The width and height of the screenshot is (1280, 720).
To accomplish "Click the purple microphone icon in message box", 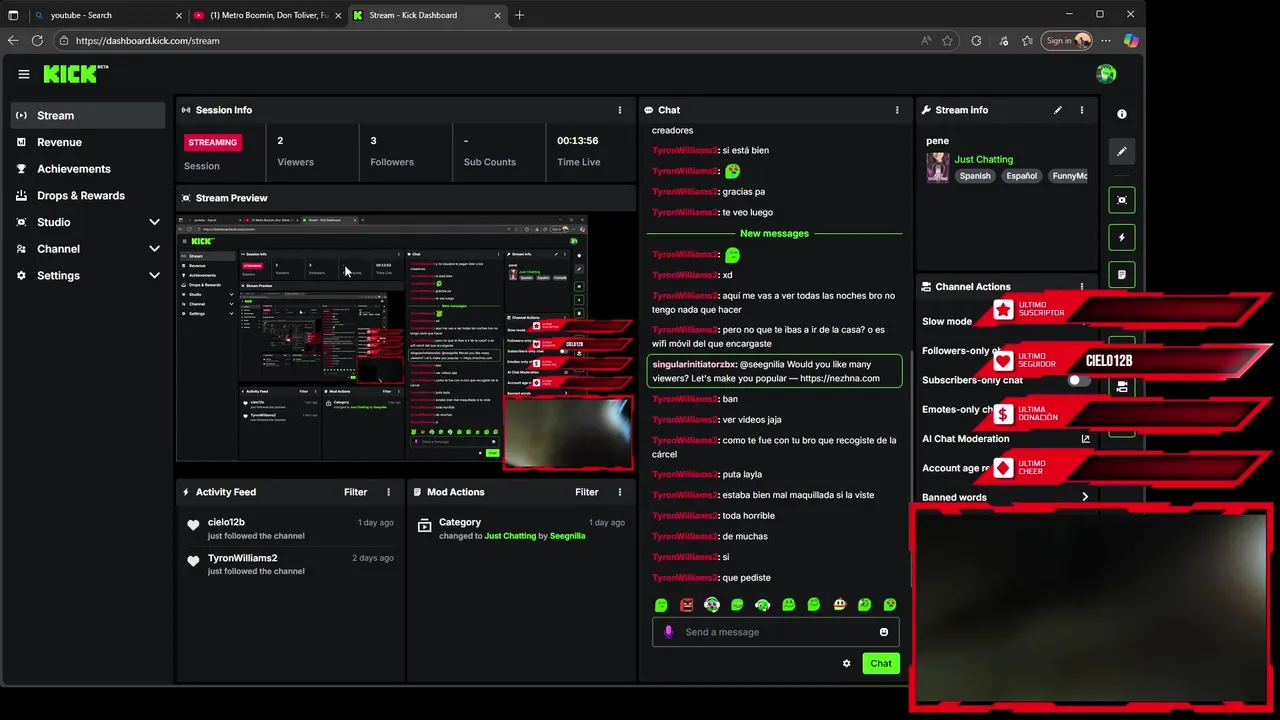I will click(669, 632).
